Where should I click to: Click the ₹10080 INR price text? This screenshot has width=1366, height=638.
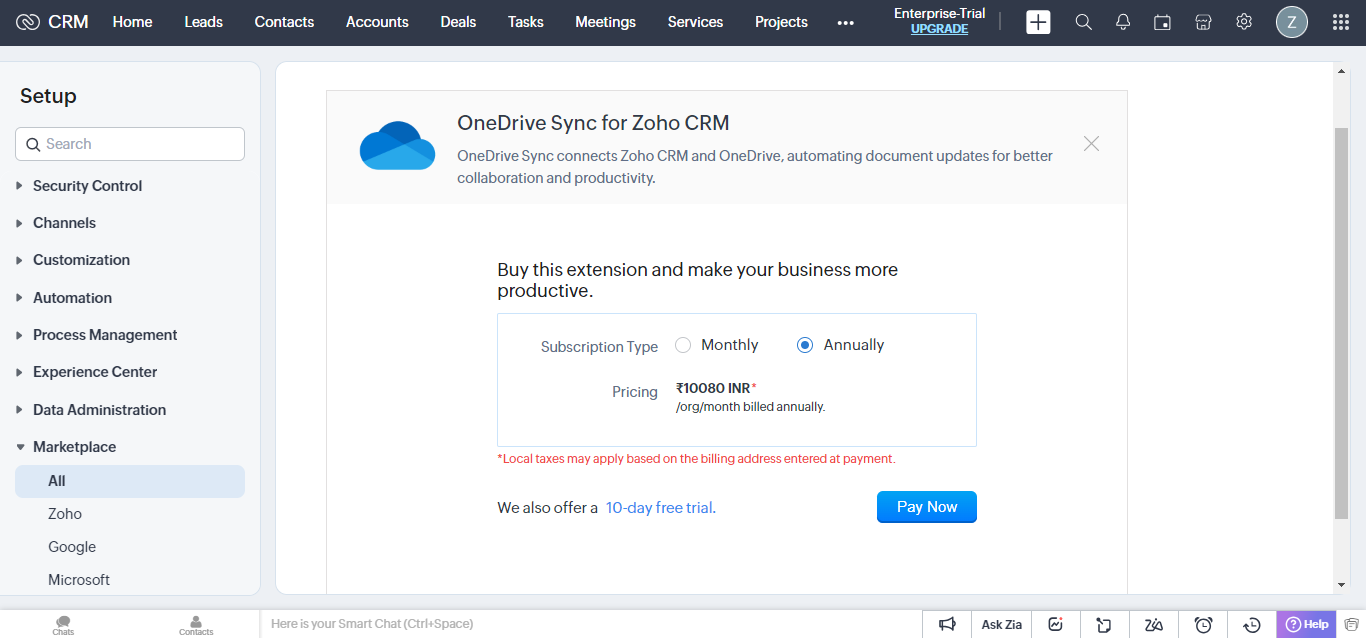coord(713,388)
